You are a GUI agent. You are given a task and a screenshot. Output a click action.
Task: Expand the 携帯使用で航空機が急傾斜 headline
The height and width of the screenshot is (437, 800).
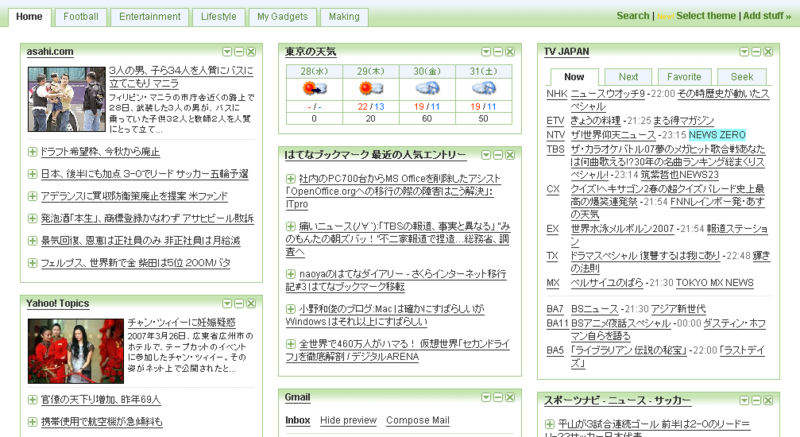click(32, 422)
